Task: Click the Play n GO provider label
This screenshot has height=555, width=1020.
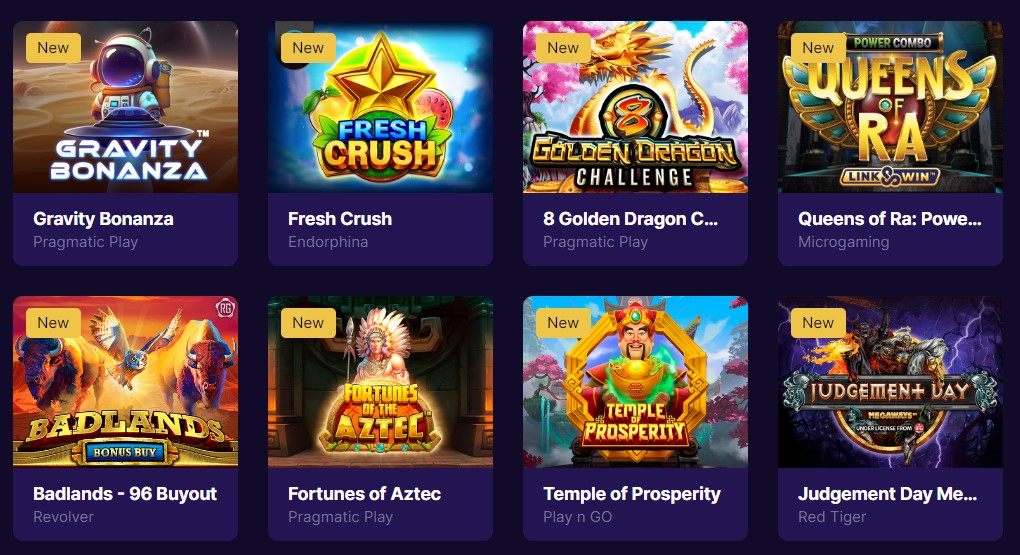Action: (578, 517)
